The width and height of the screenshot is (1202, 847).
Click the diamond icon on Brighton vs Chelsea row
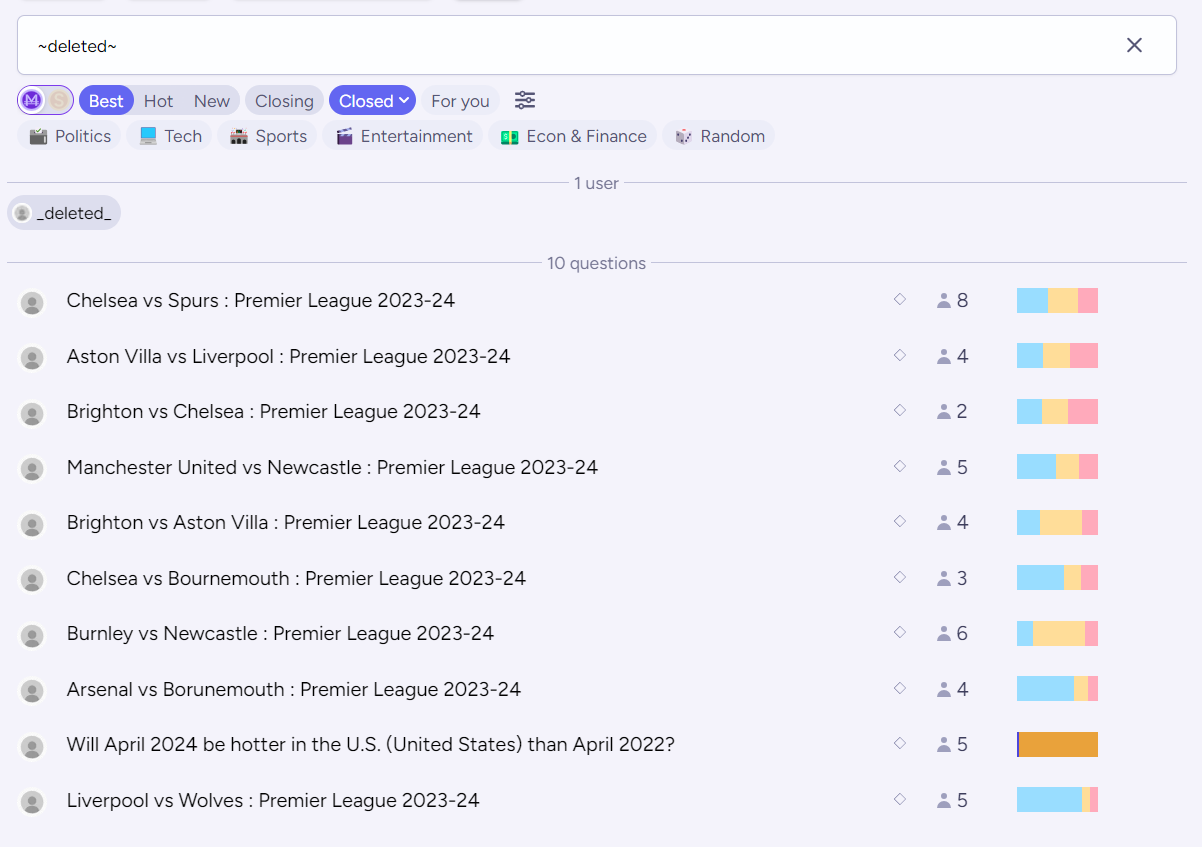899,410
